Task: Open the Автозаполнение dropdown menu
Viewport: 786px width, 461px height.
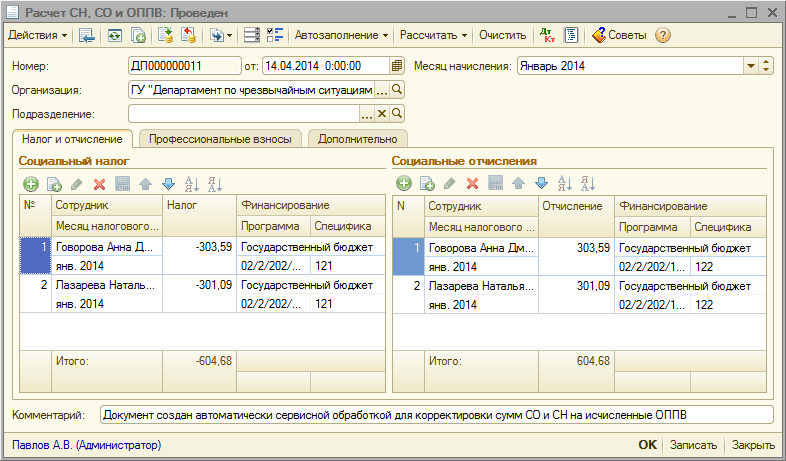Action: click(x=341, y=35)
